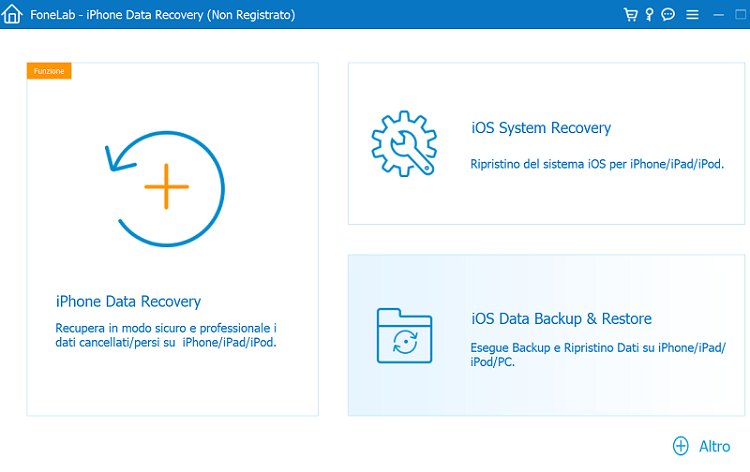750x472 pixels.
Task: Click the 'Ripristino del sistema iOS' description
Action: (597, 163)
